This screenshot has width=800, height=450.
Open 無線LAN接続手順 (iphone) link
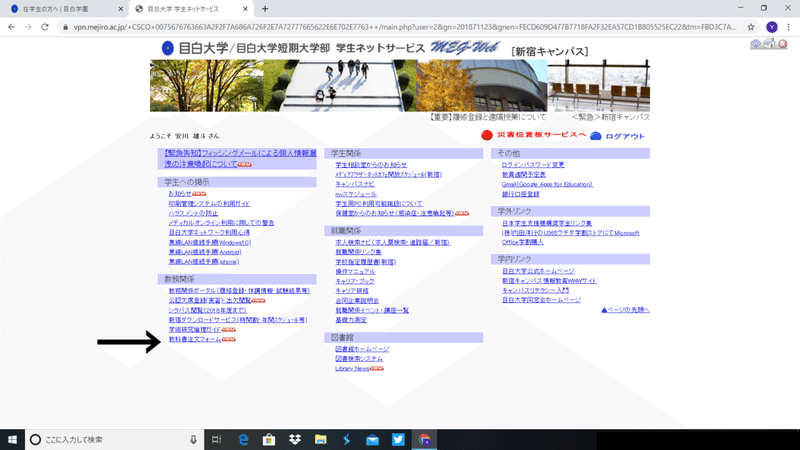[204, 262]
